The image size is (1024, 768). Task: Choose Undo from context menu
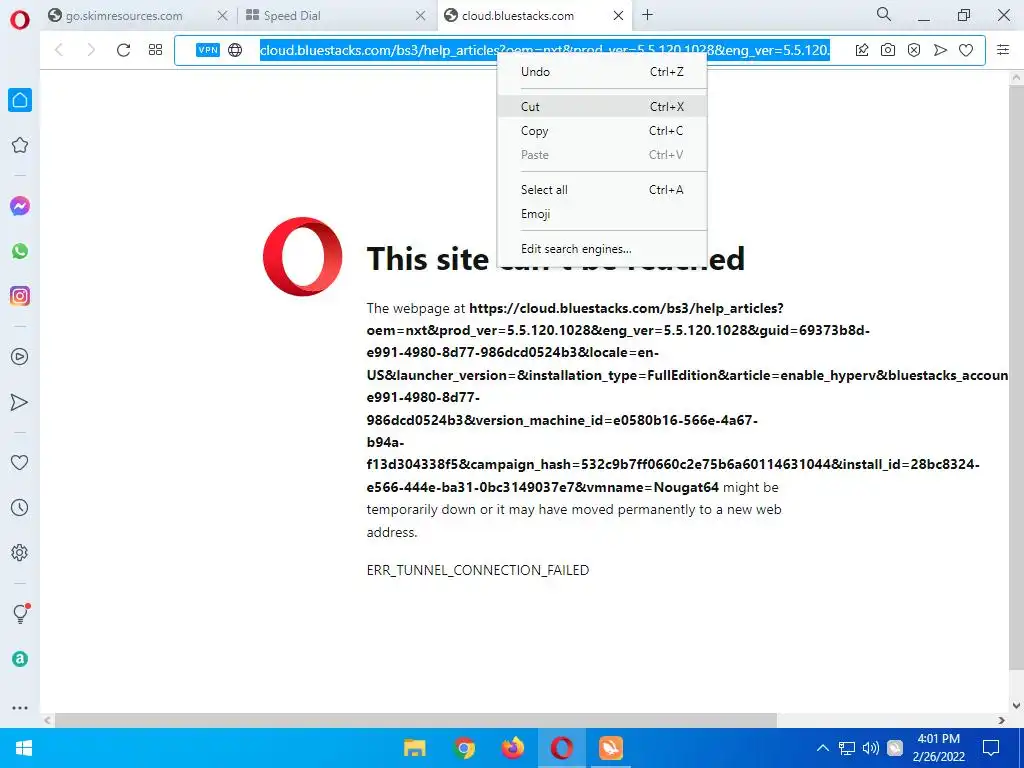coord(602,72)
